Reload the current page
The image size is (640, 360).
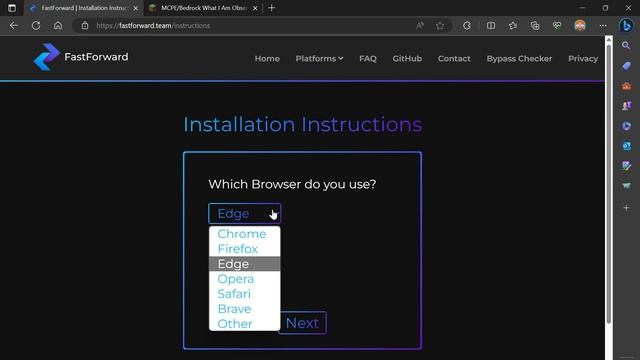(x=36, y=25)
